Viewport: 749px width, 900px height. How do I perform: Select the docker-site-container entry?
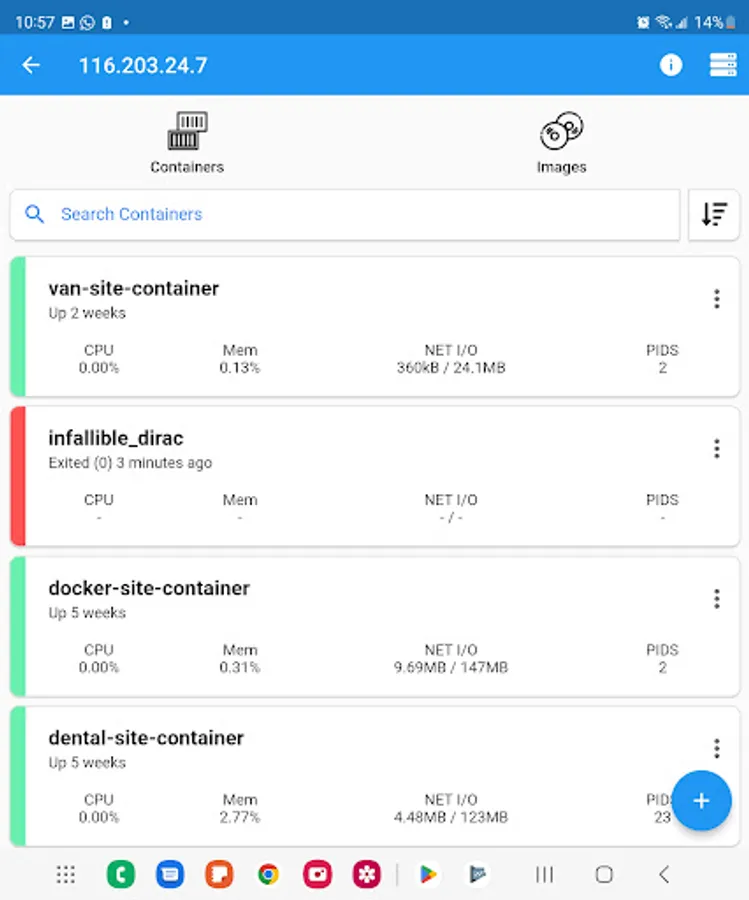coord(375,626)
